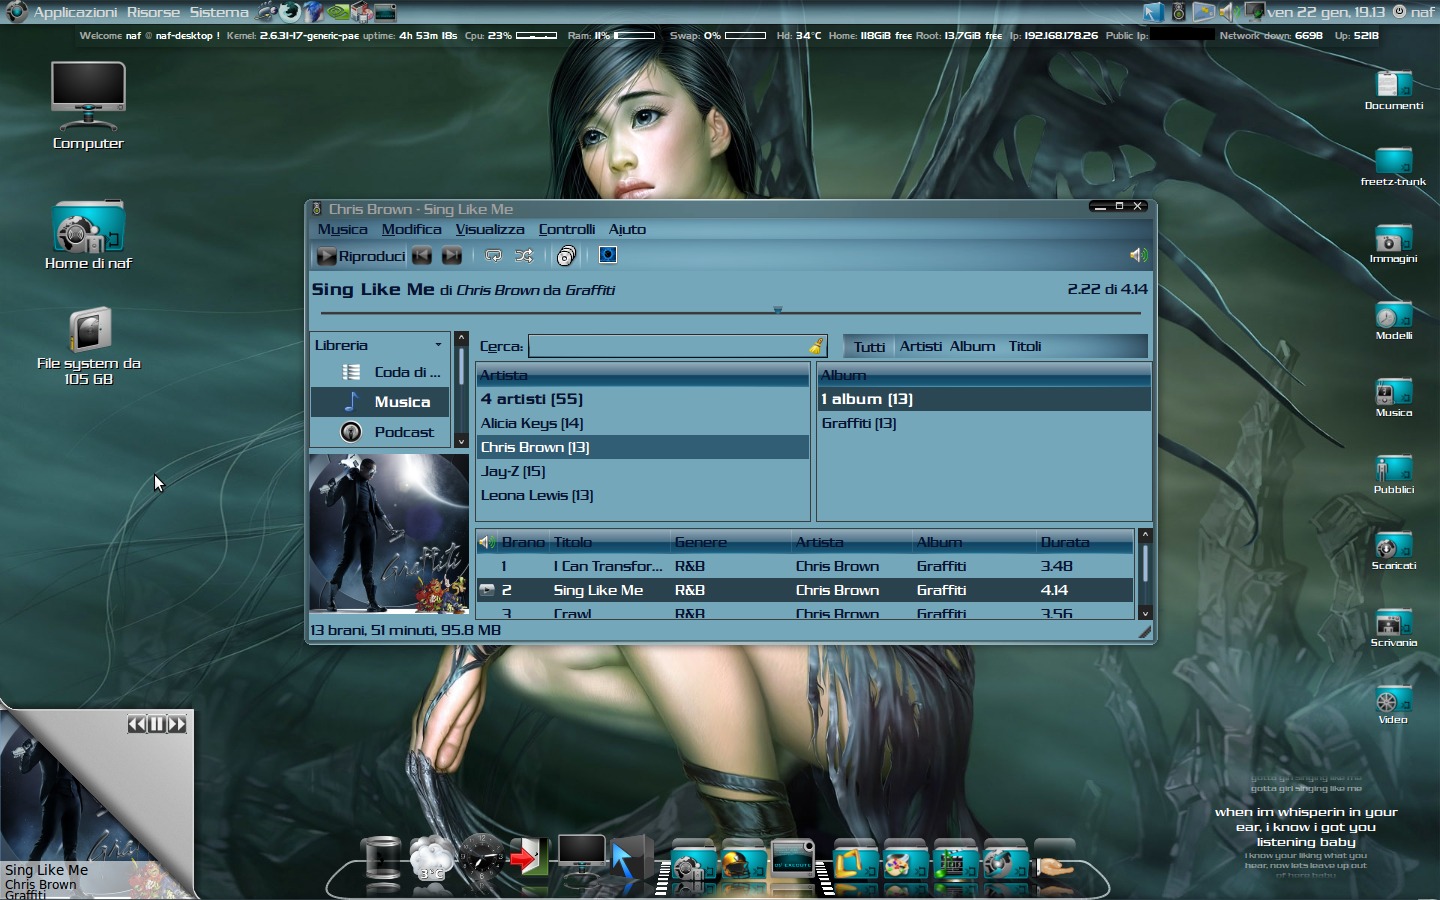The width and height of the screenshot is (1440, 900).
Task: Open Pubblici folder on desktop
Action: (1393, 475)
